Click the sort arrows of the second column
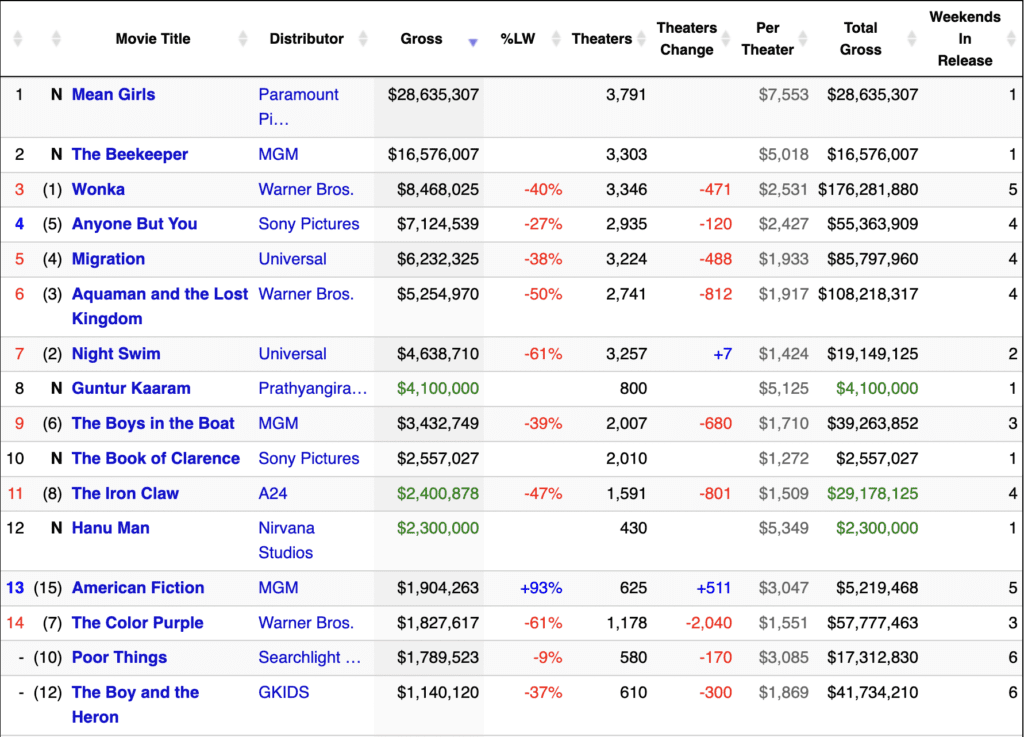The image size is (1024, 737). pos(56,39)
